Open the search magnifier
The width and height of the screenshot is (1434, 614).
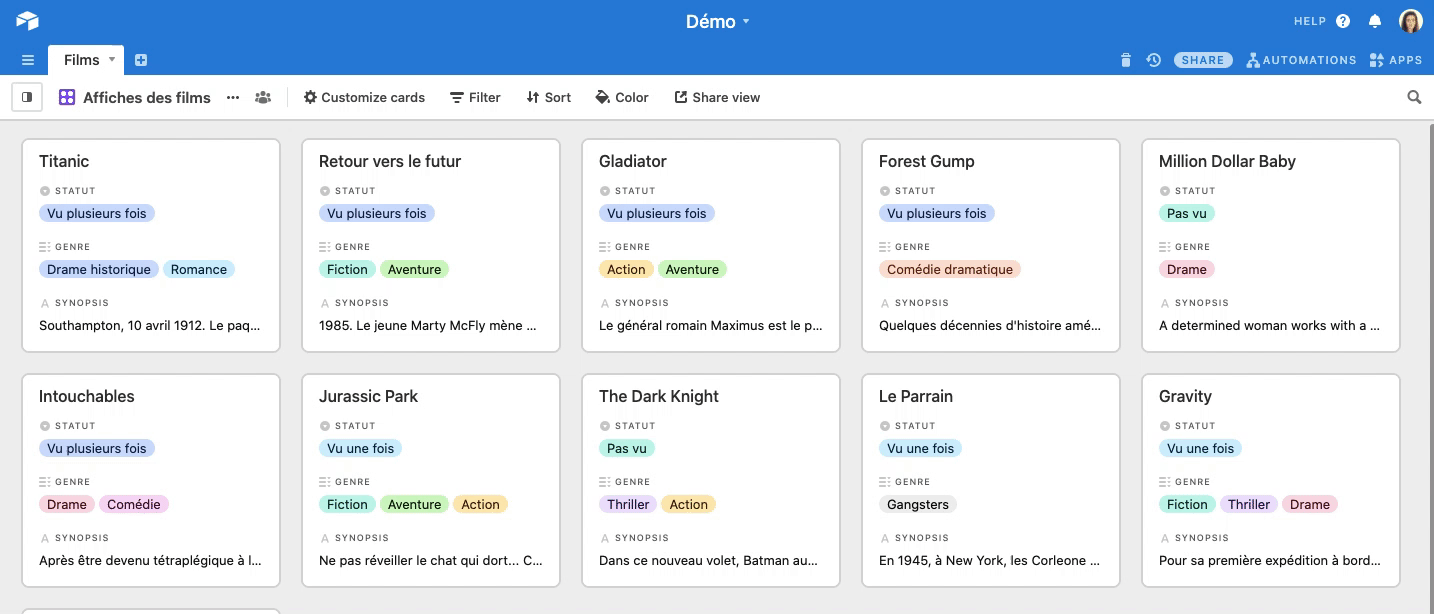click(1414, 97)
